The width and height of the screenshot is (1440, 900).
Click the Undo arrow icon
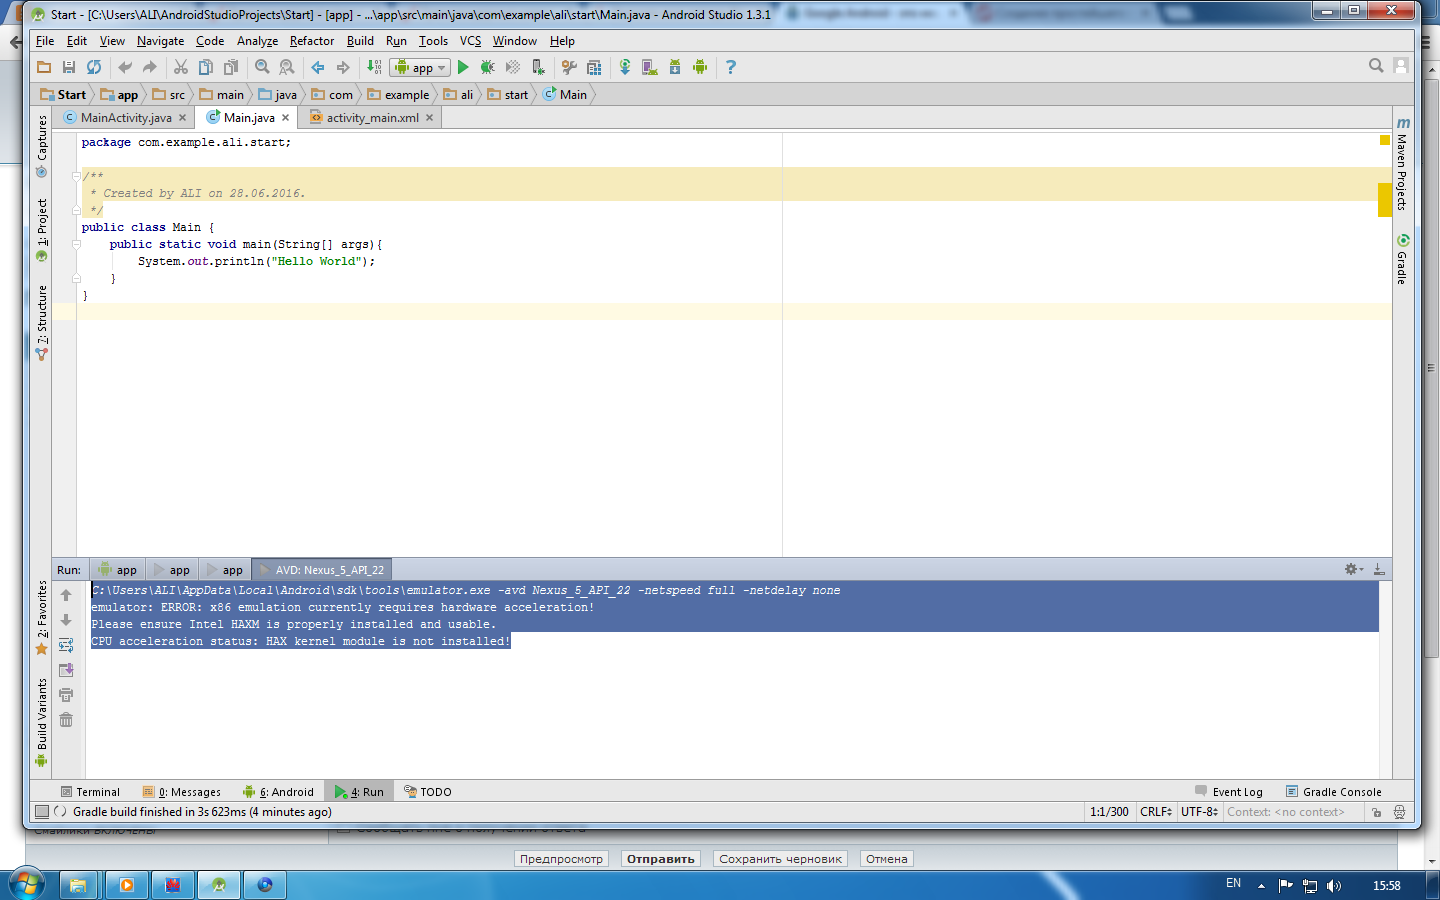tap(125, 67)
